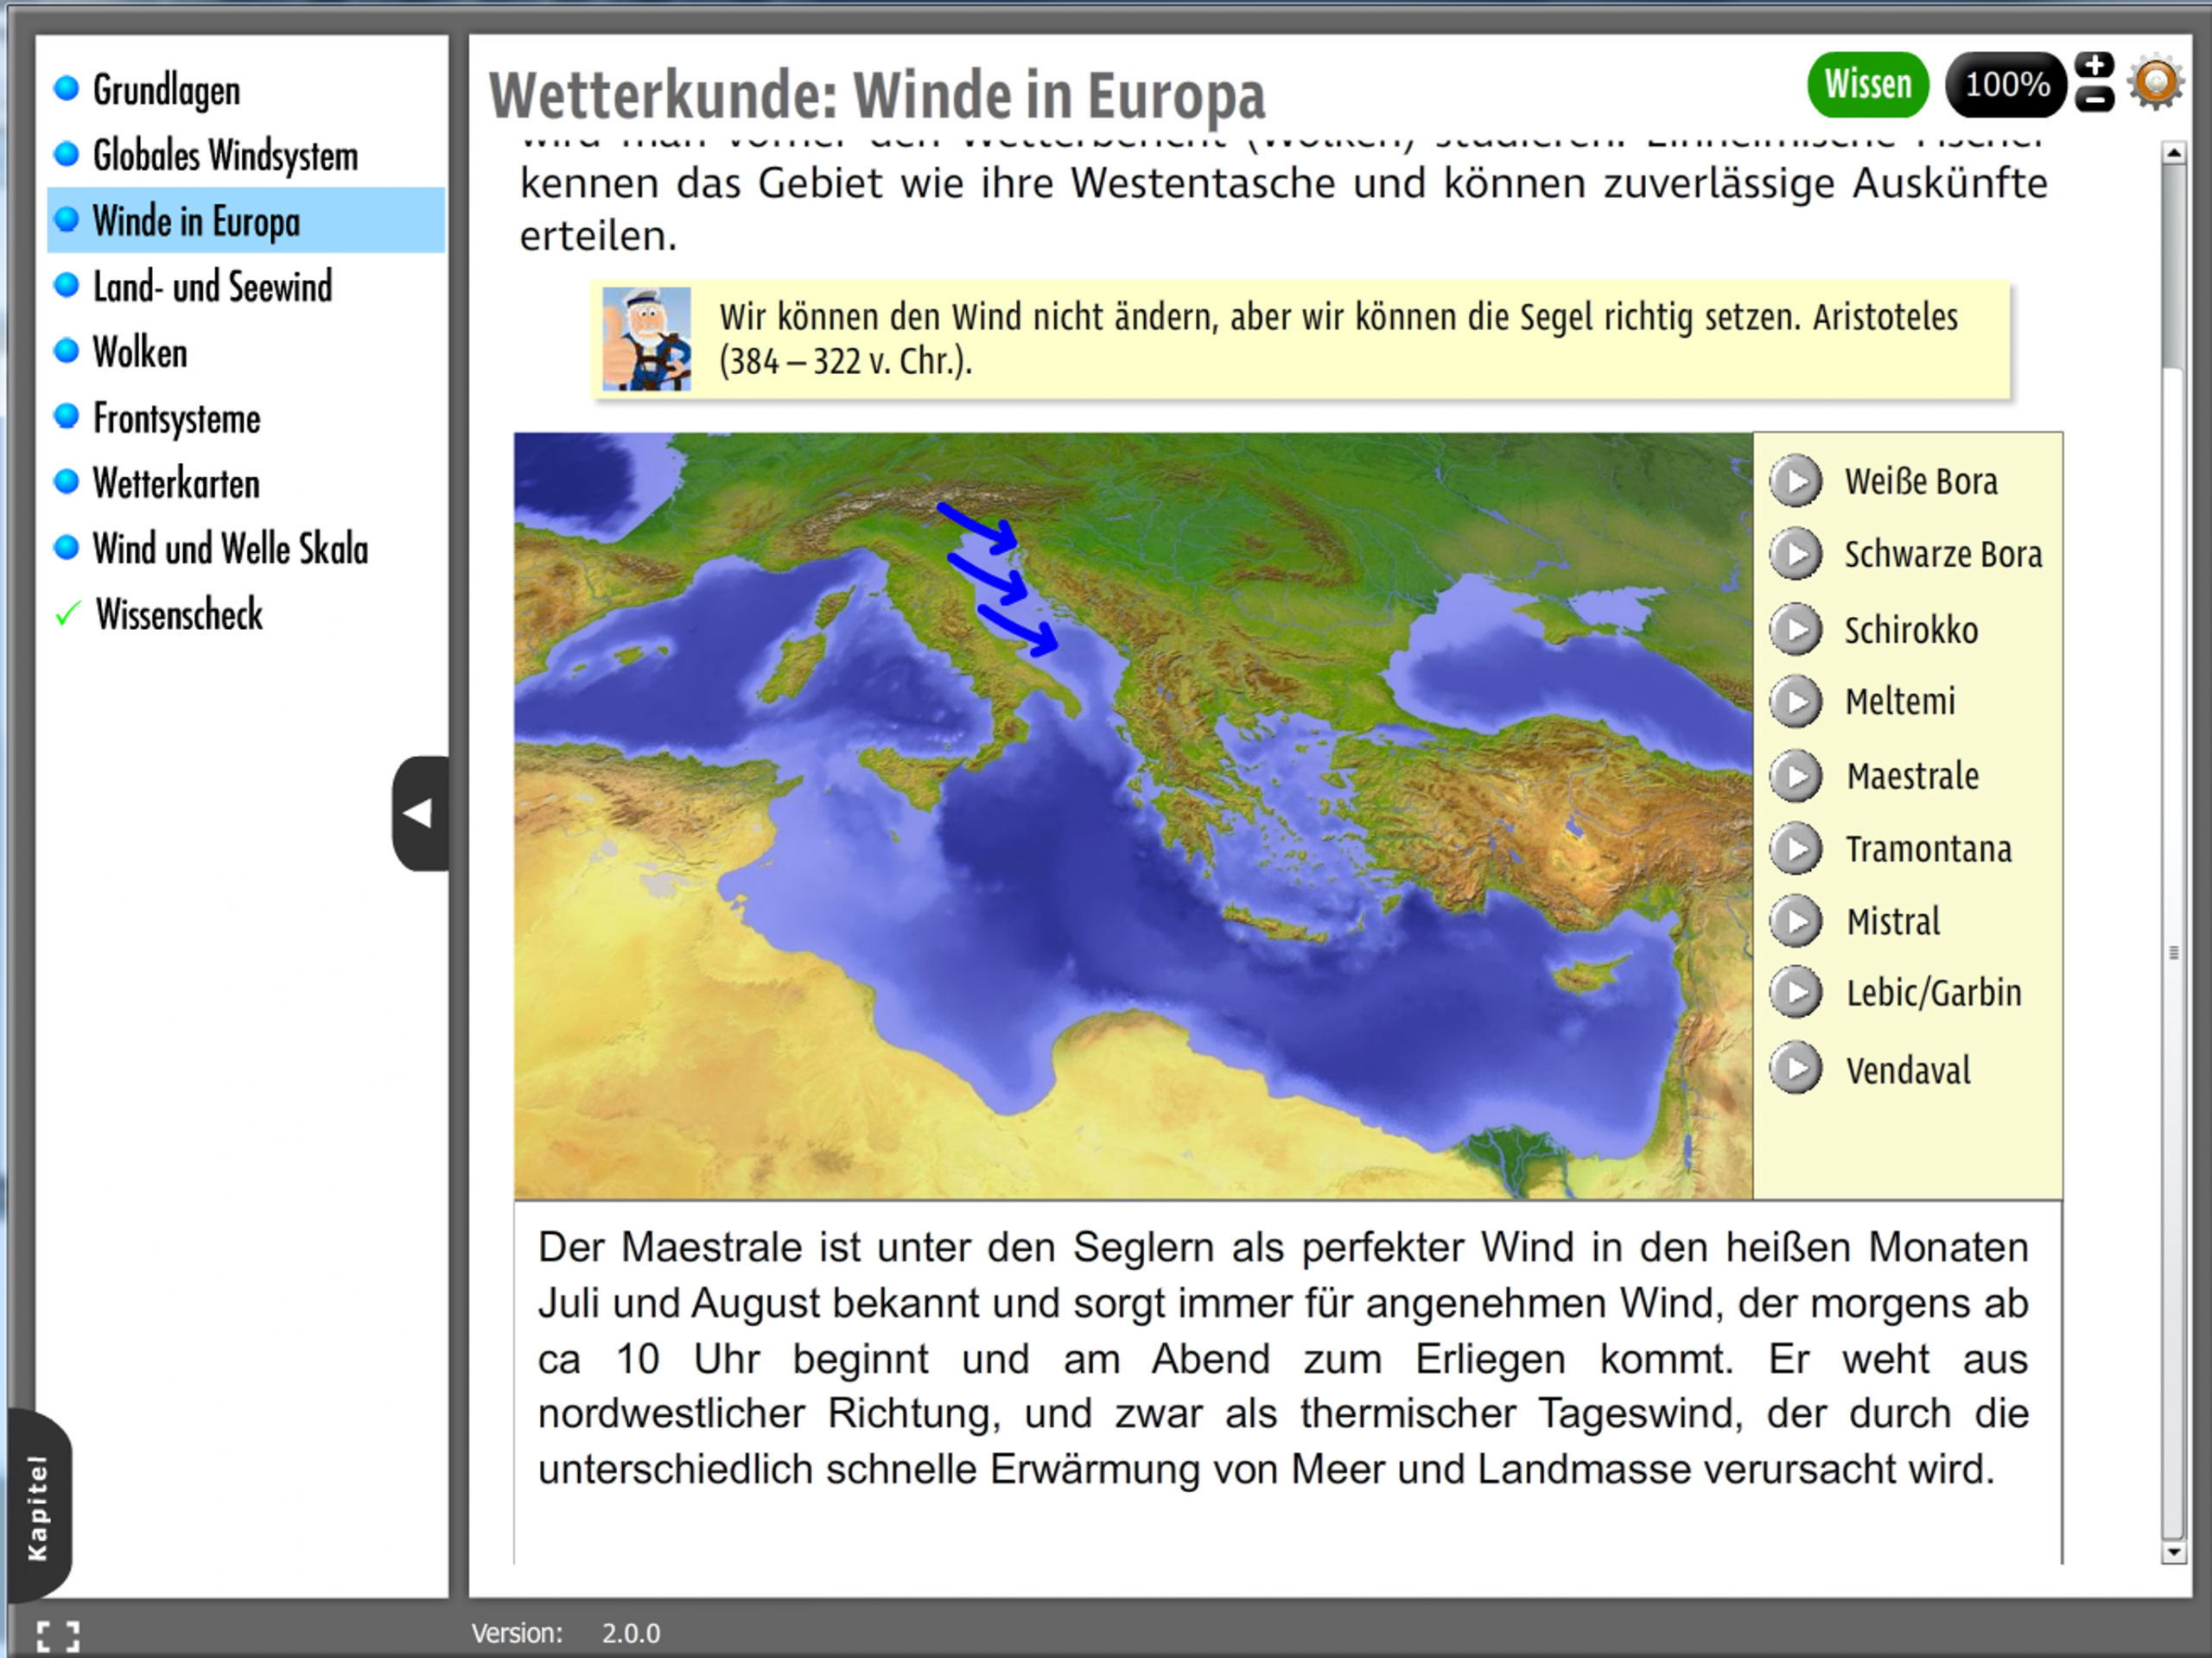Open the settings gear icon
The image size is (2212, 1658).
tap(2156, 83)
